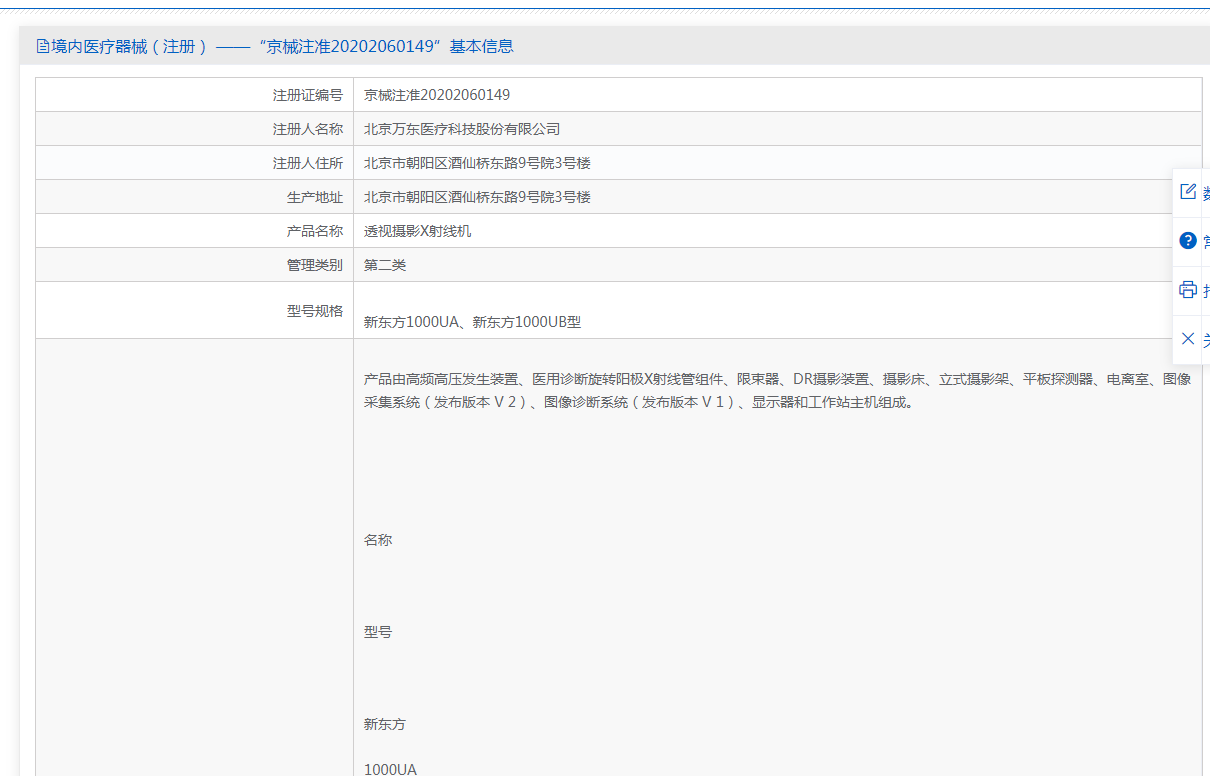Screen dimensions: 1210x776
Task: Click the document icon before 境内医疗器械 title
Action: 43,46
